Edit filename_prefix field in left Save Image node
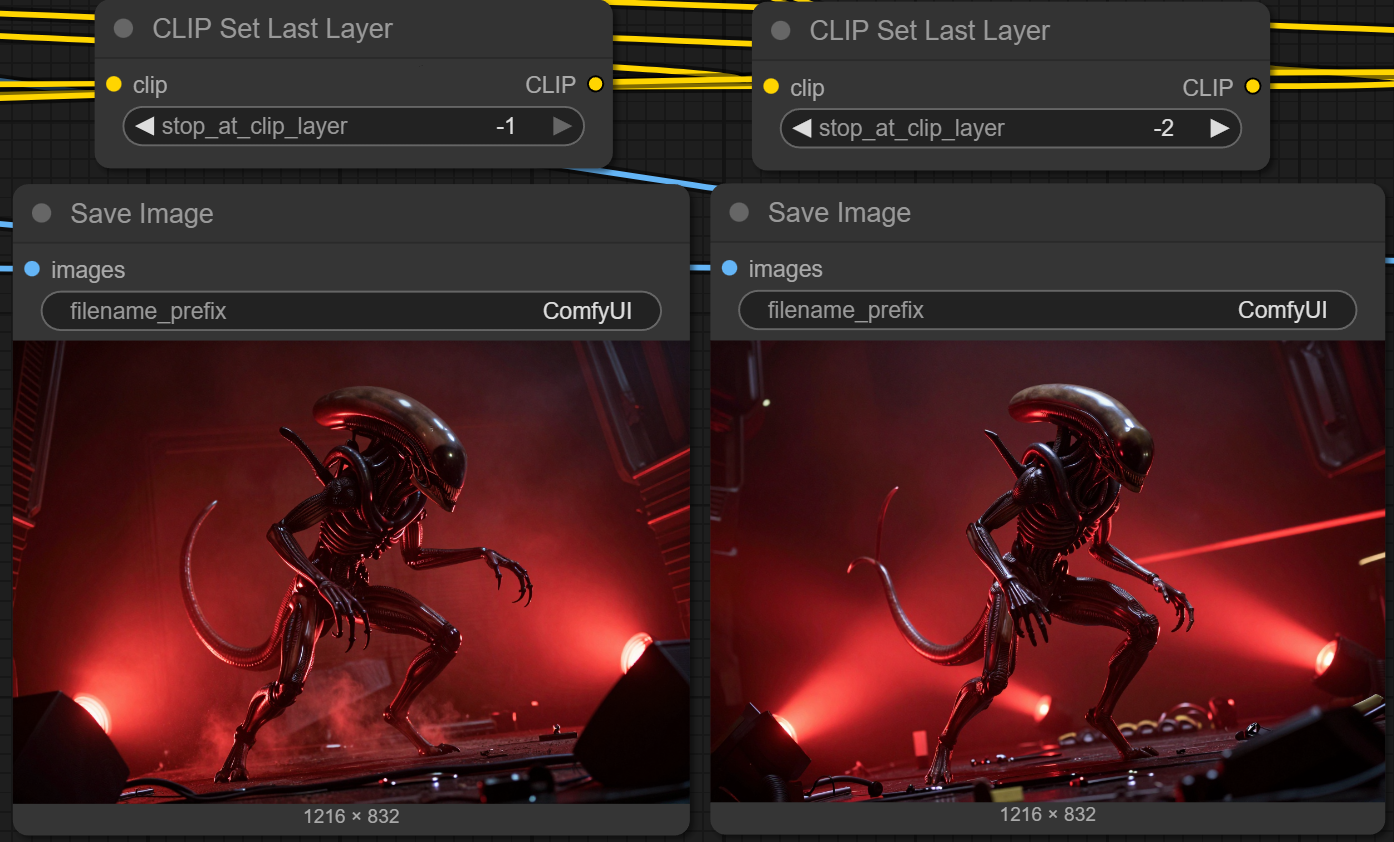The image size is (1394, 842). (x=351, y=311)
